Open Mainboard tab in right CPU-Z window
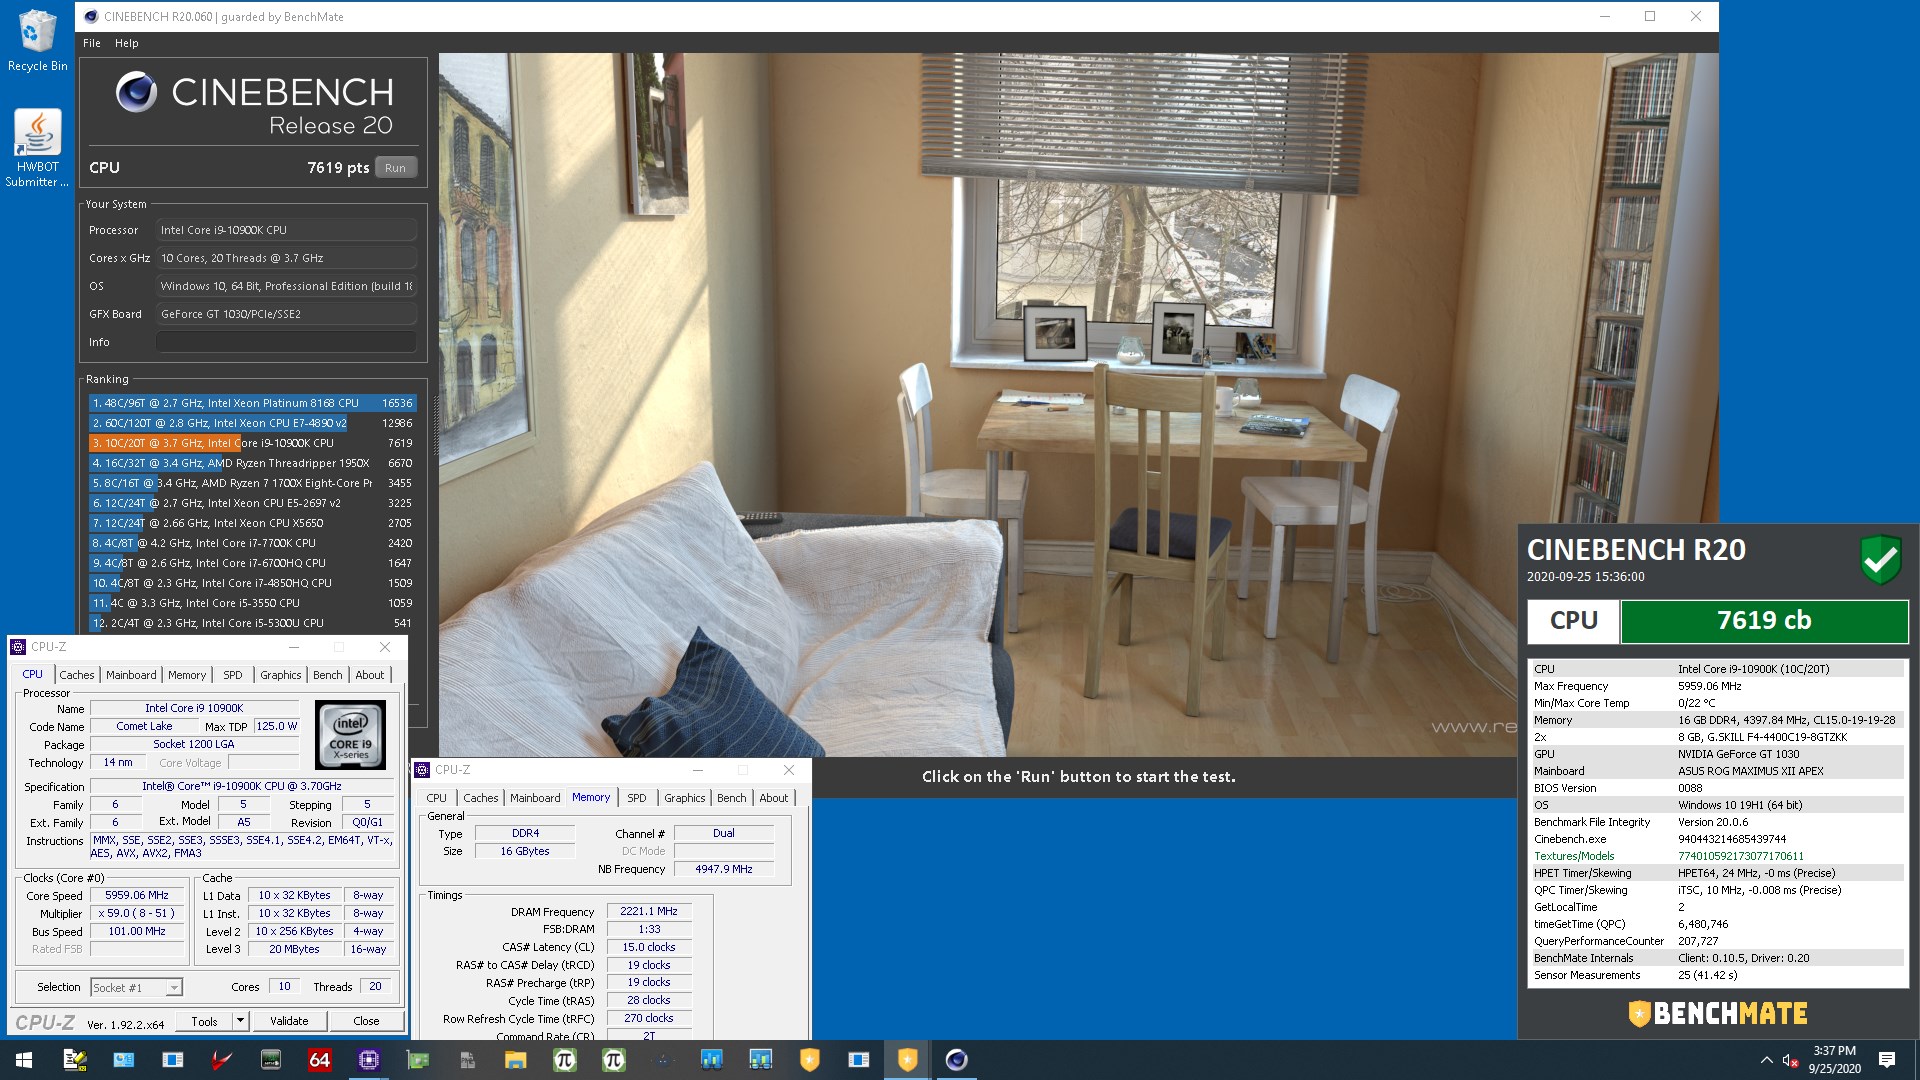Viewport: 1920px width, 1080px height. pos(535,798)
